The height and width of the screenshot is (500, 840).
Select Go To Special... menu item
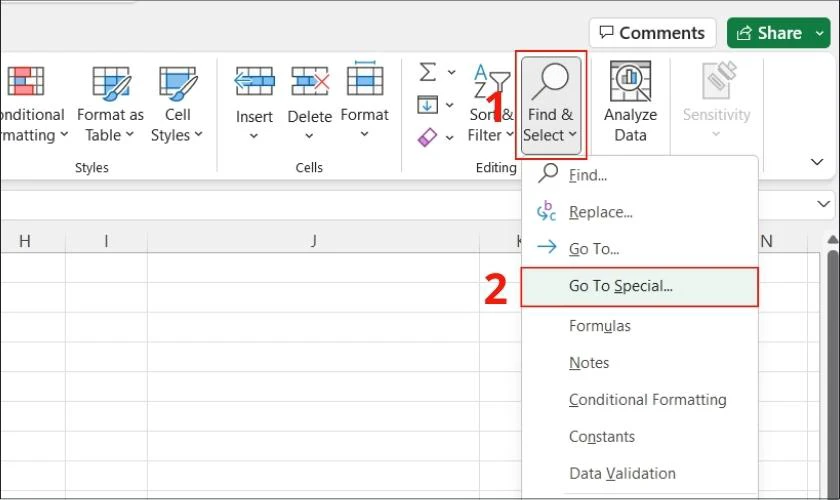[x=640, y=287]
